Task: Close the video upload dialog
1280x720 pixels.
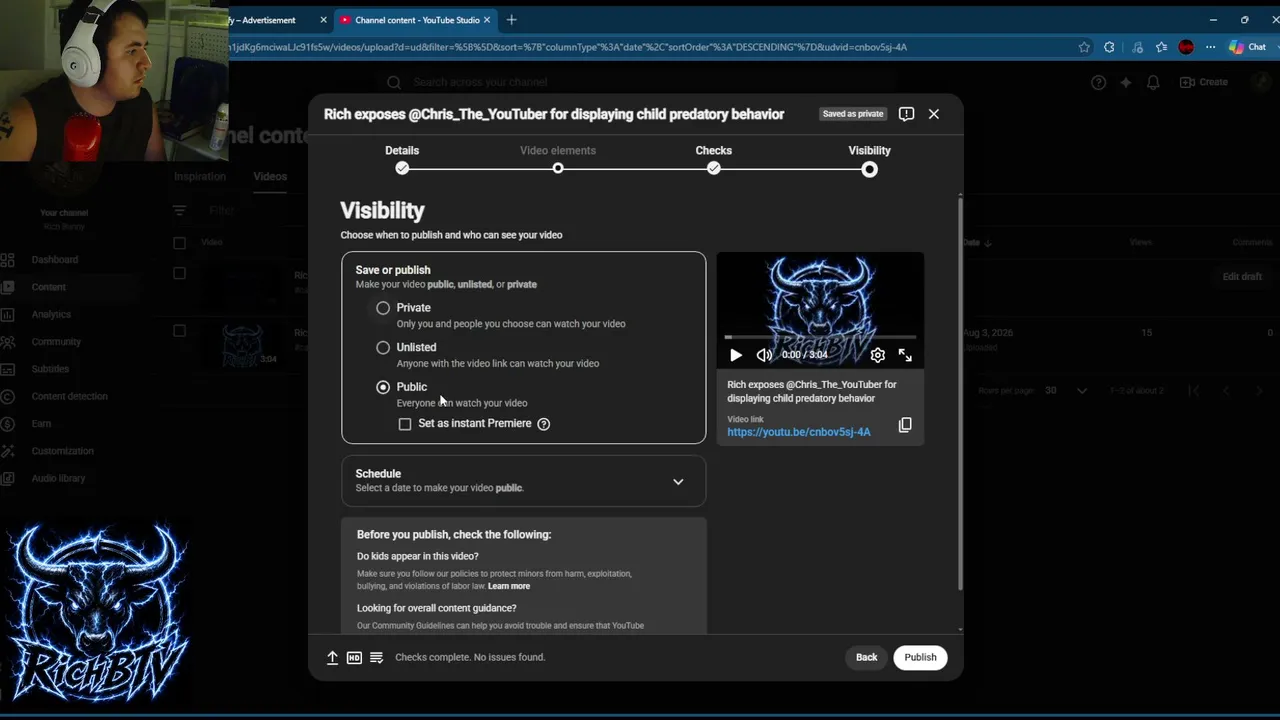Action: point(934,114)
